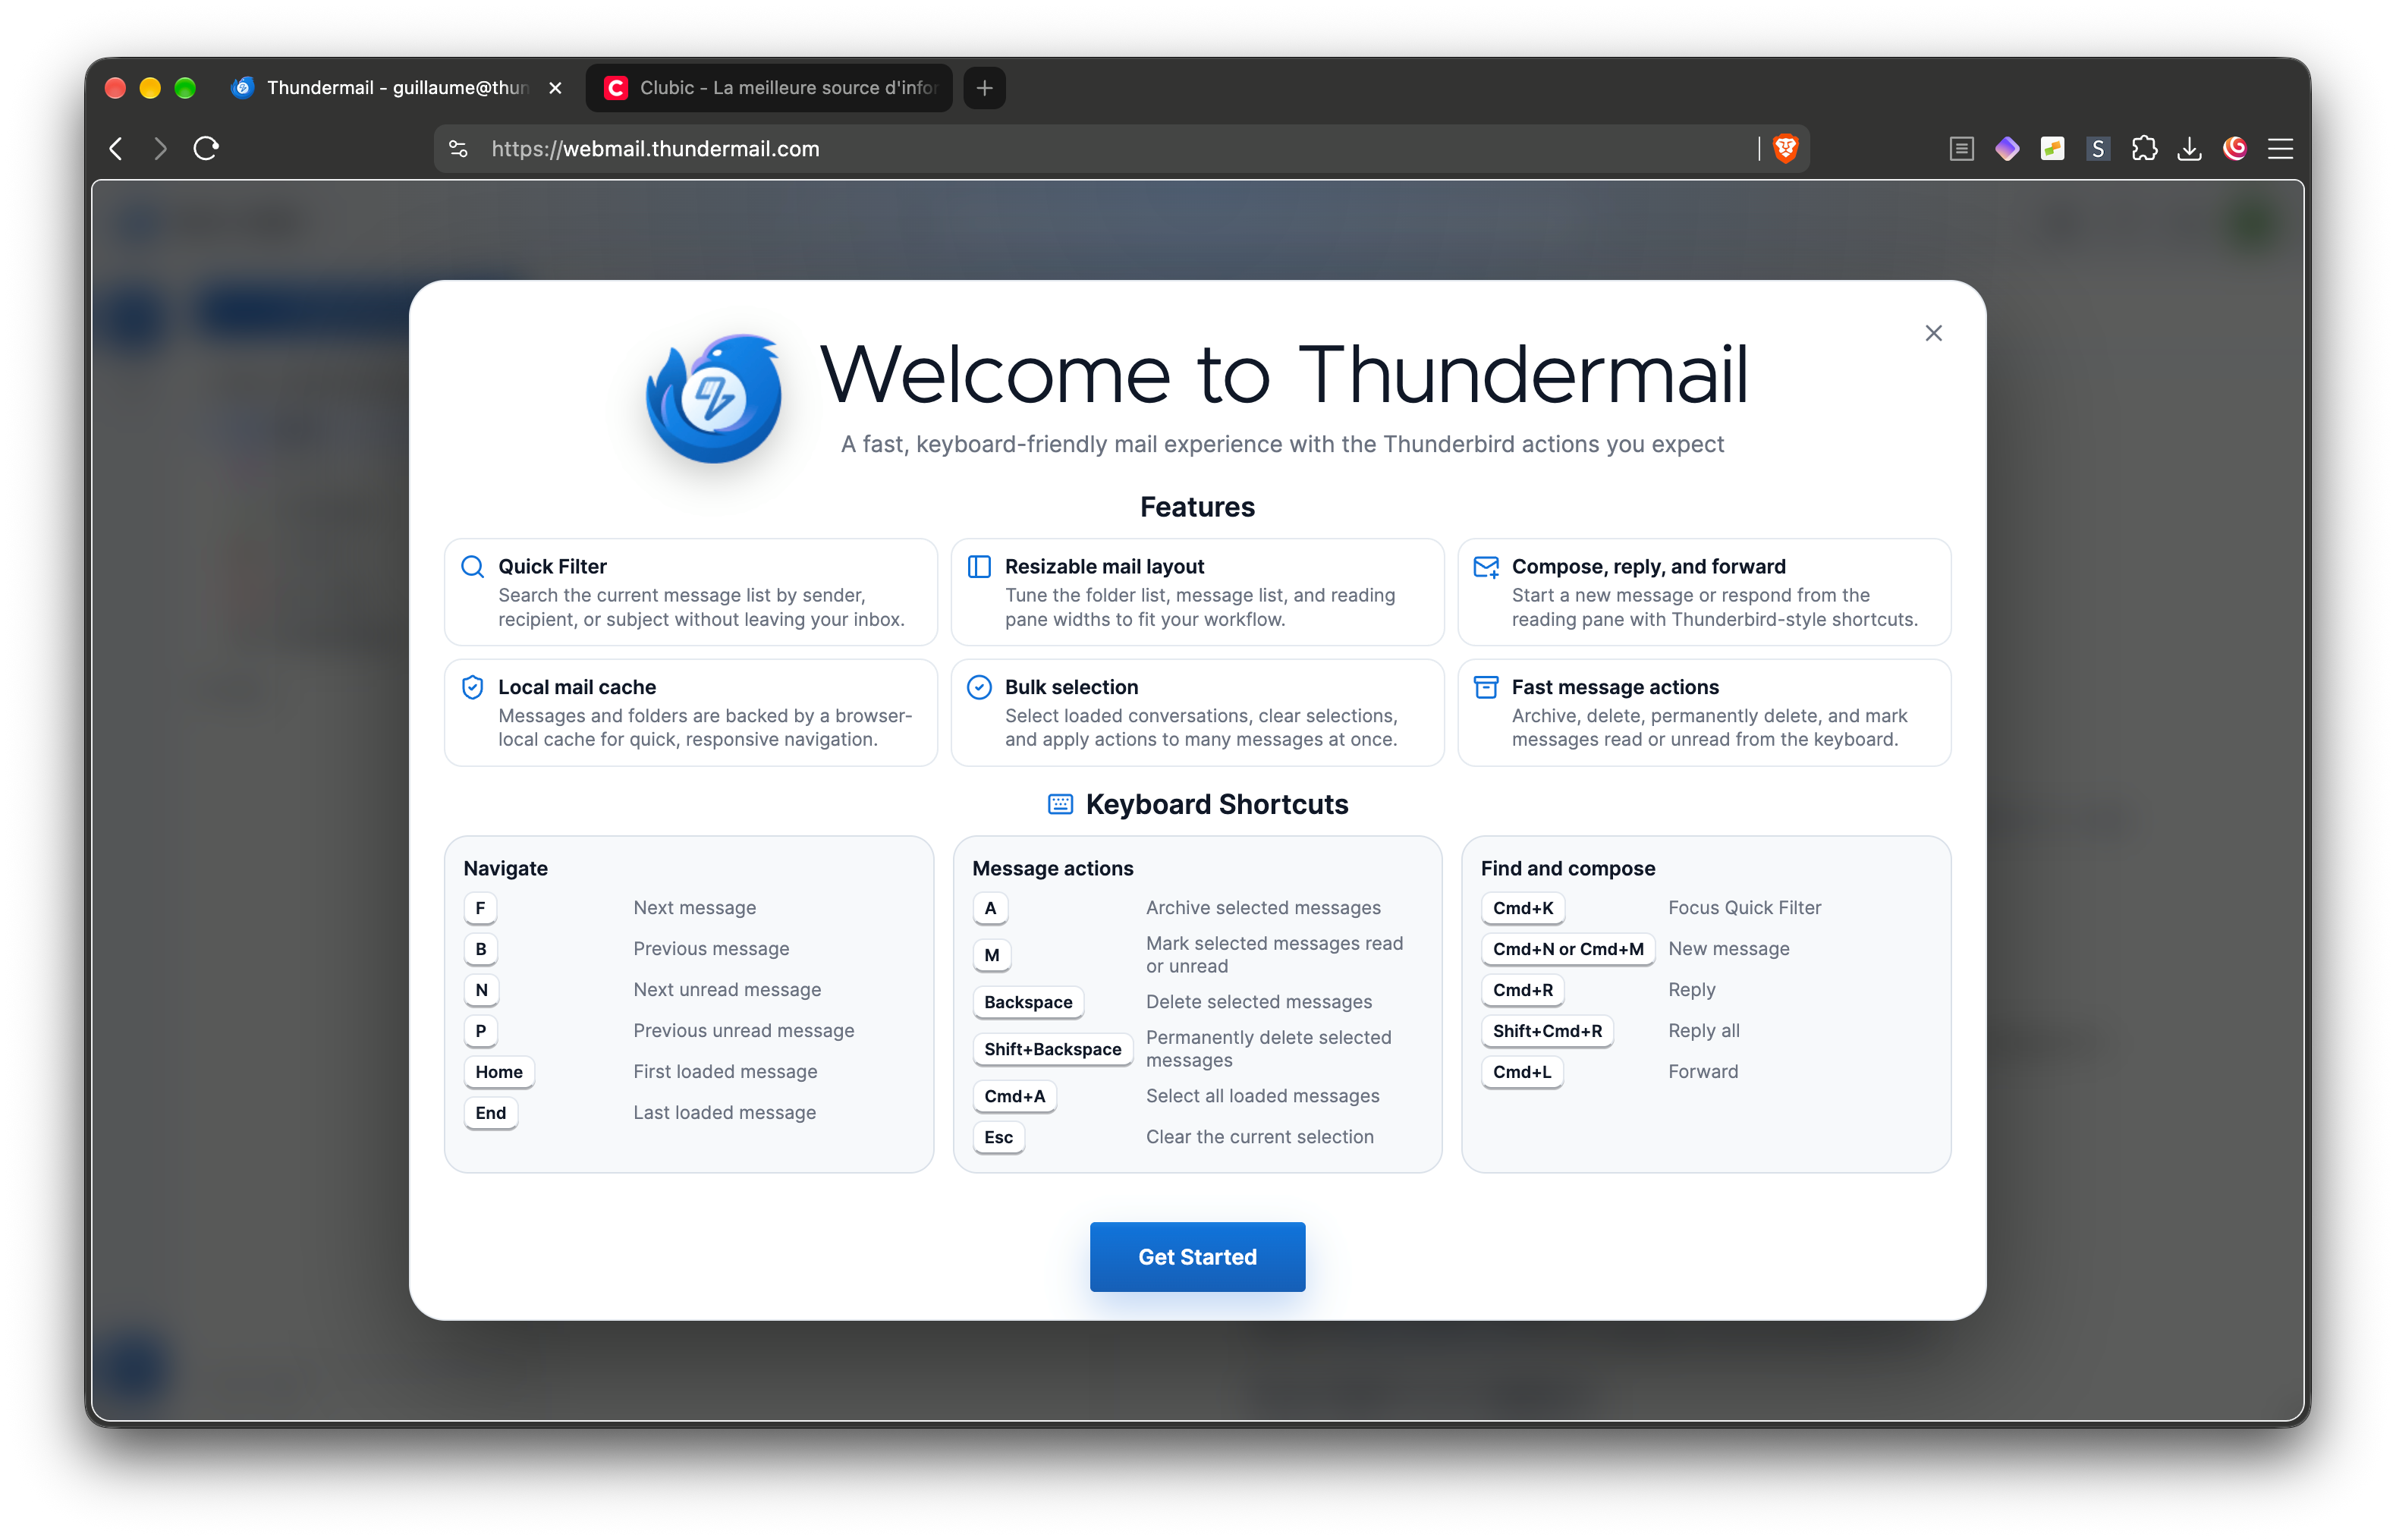Click the "Clear the current selection" text
2396x1540 pixels.
click(1260, 1136)
